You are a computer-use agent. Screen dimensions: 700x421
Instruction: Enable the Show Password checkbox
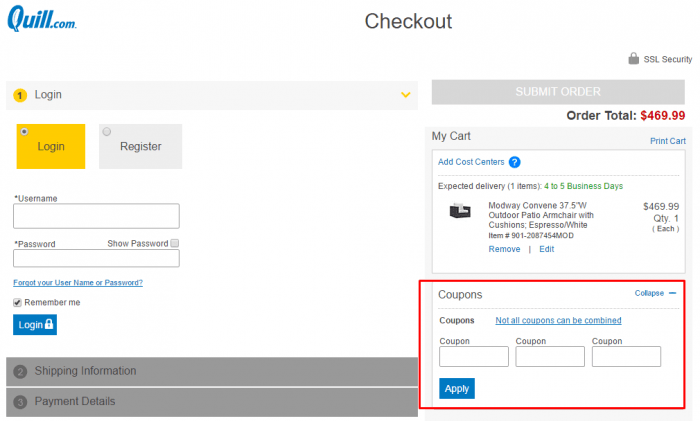[175, 243]
